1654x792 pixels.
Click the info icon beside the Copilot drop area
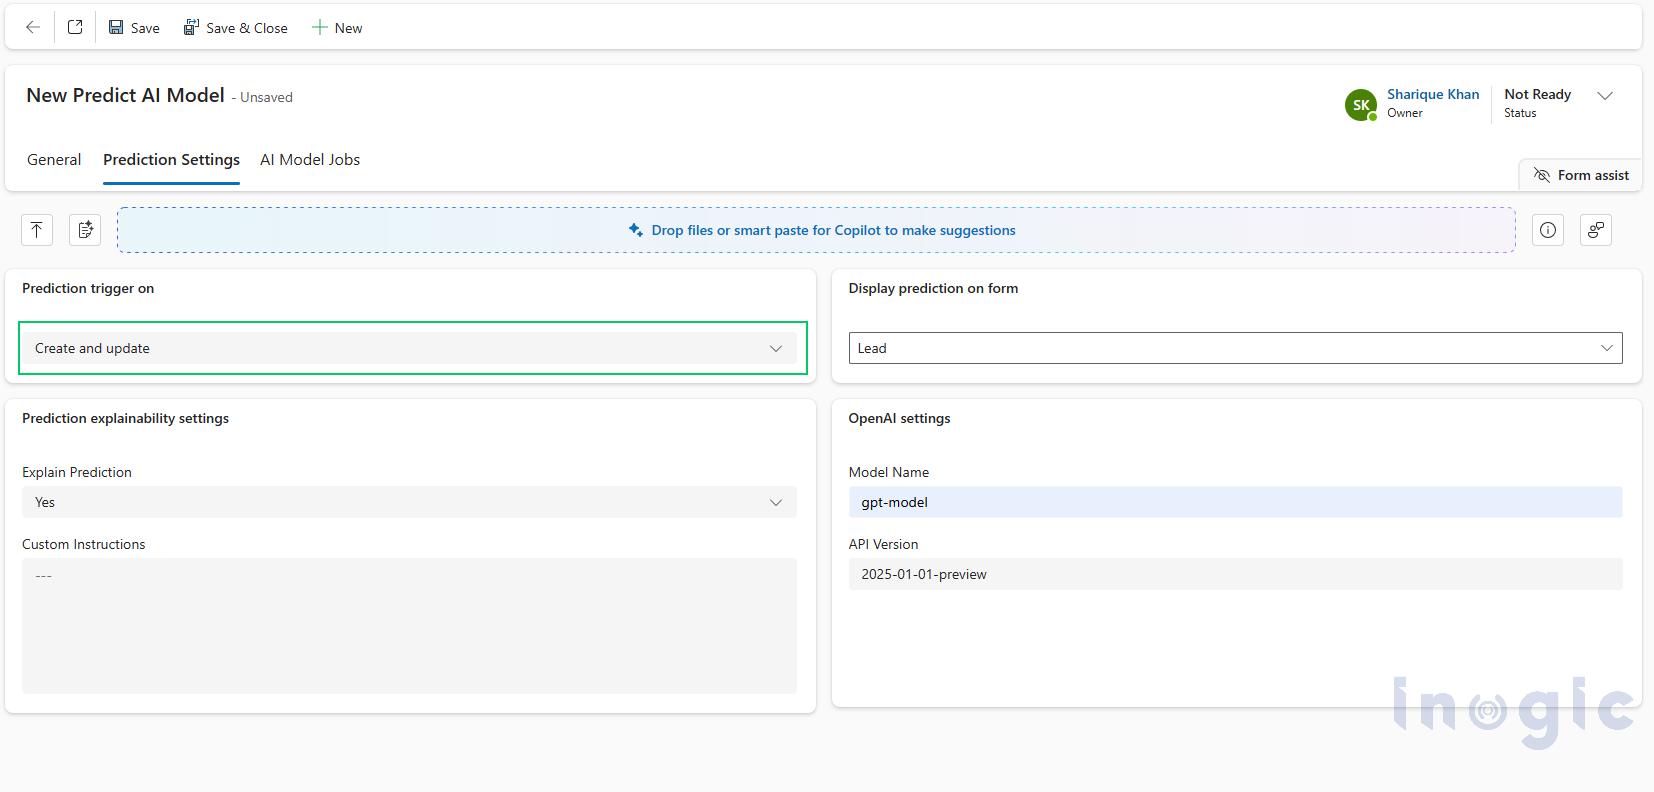[x=1548, y=230]
